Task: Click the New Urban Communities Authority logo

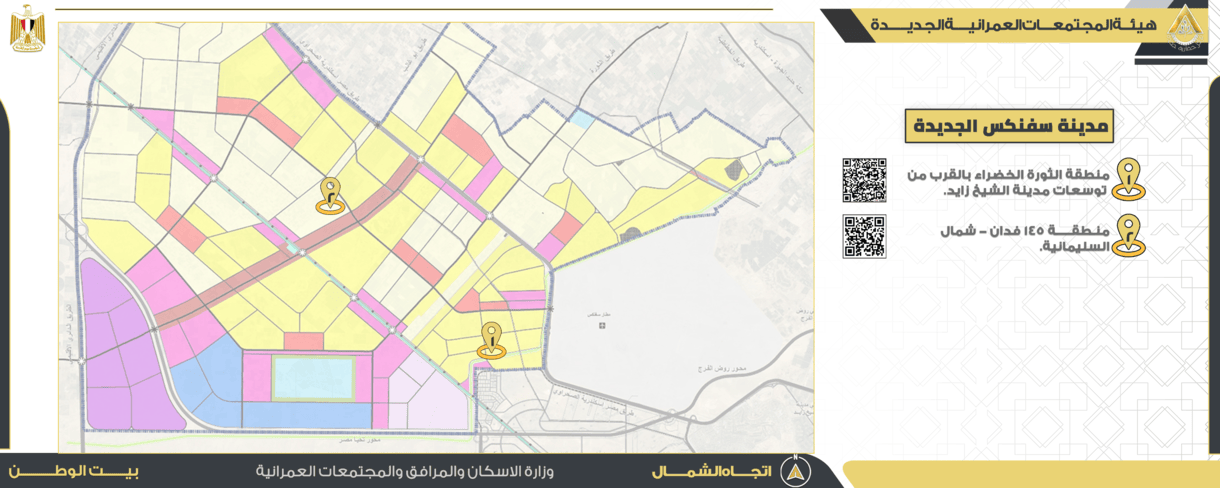Action: pyautogui.click(x=1183, y=22)
